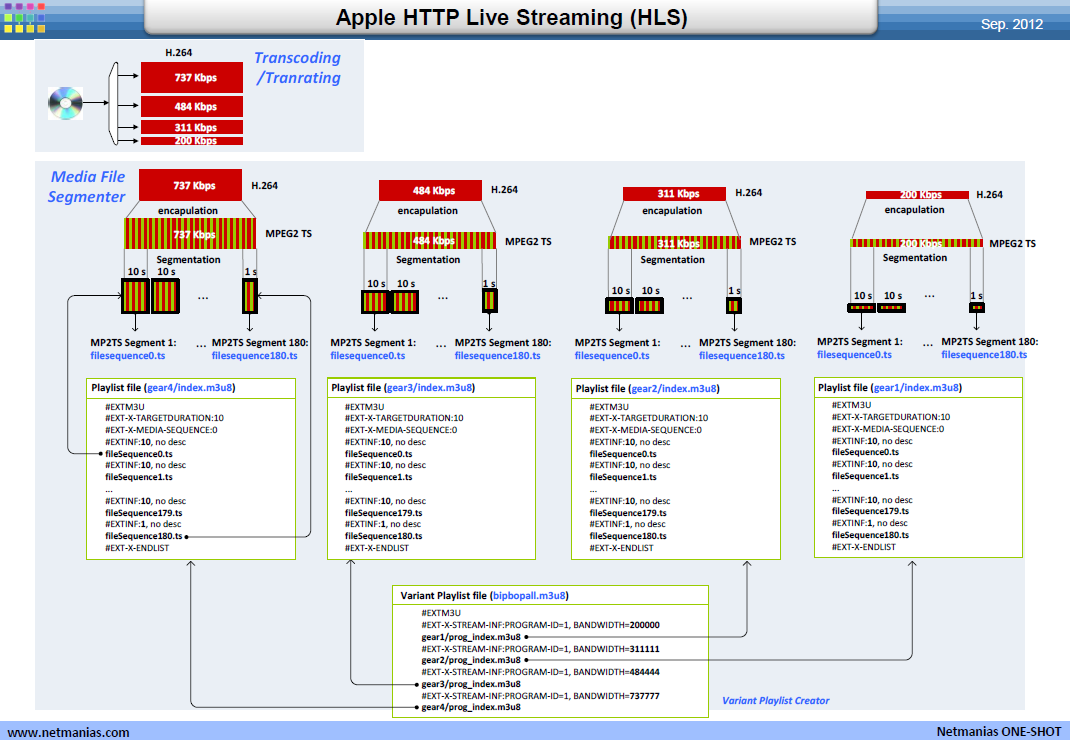This screenshot has height=740, width=1070.
Task: Click fileSequence180.ts in the gear4 playlist
Action: [x=143, y=537]
